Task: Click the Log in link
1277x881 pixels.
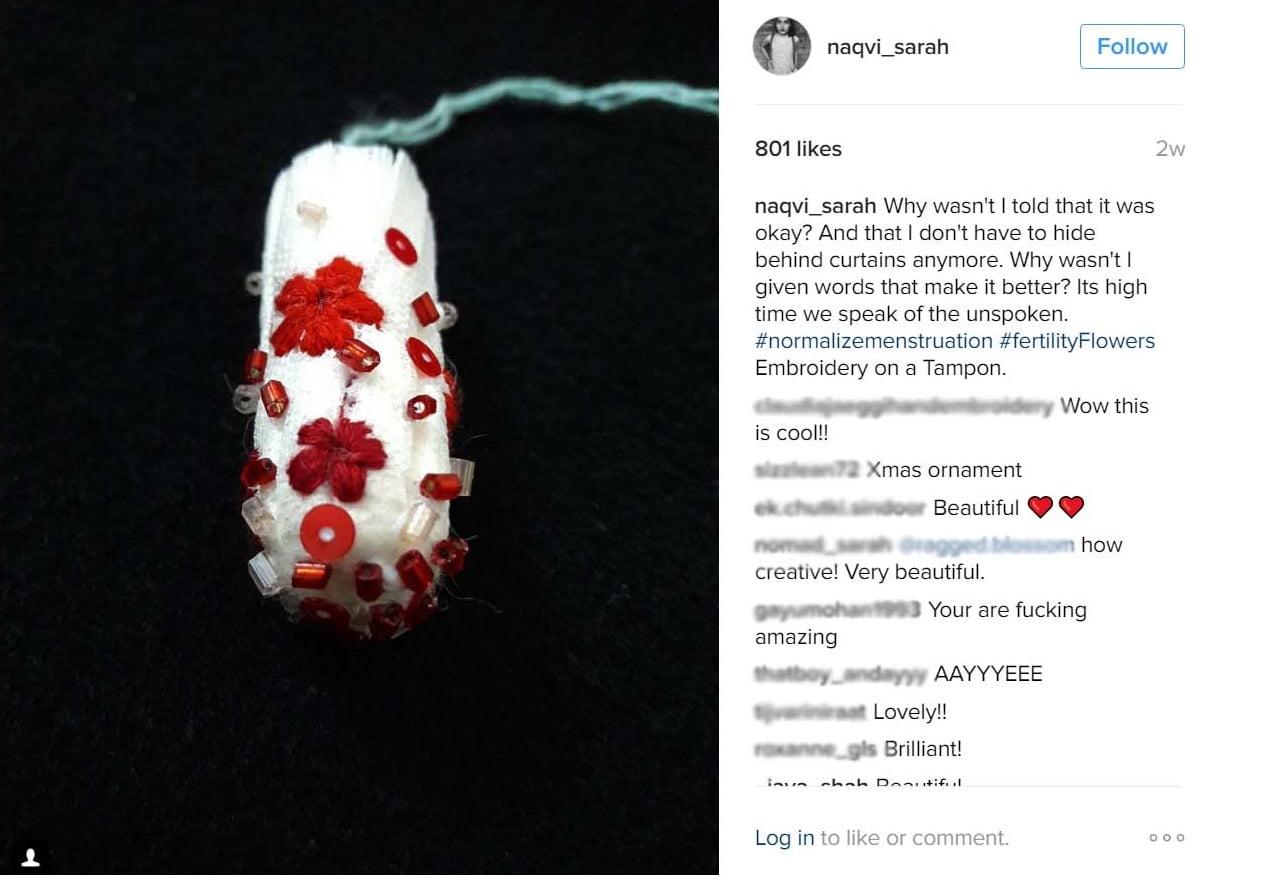Action: [785, 838]
